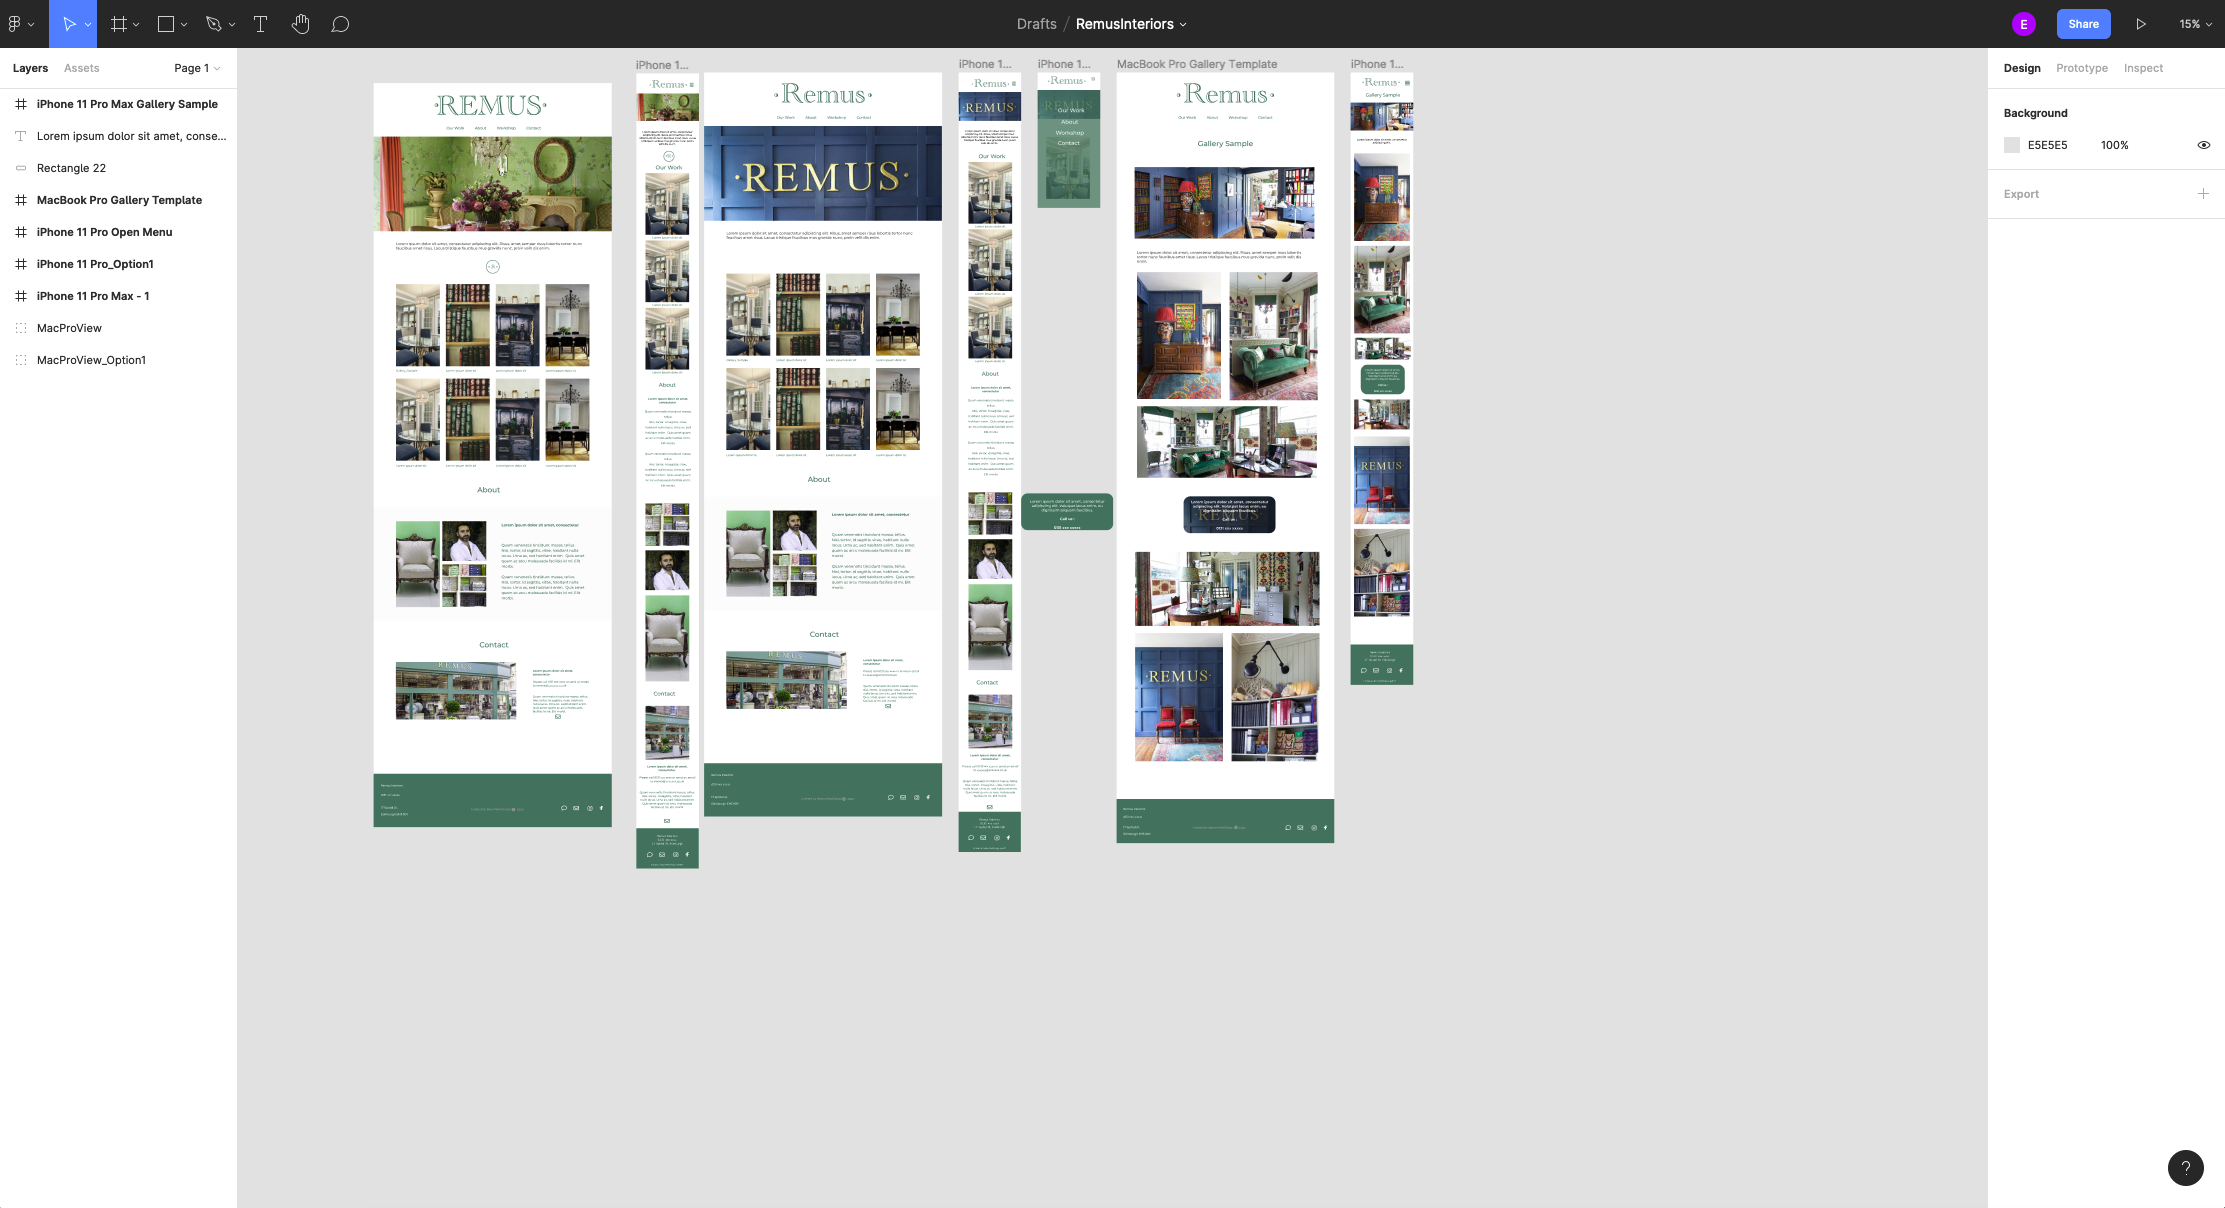Click the background color swatch E5E5E5

(2012, 145)
